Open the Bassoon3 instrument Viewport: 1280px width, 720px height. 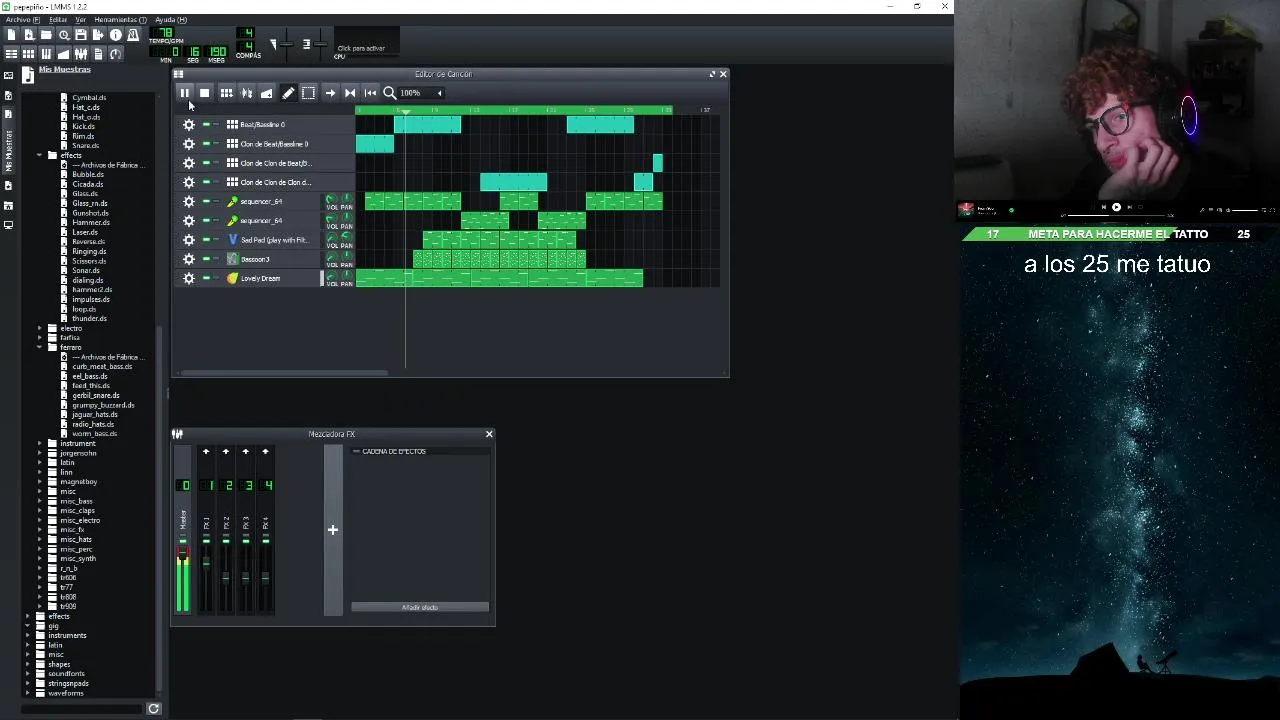[x=270, y=259]
